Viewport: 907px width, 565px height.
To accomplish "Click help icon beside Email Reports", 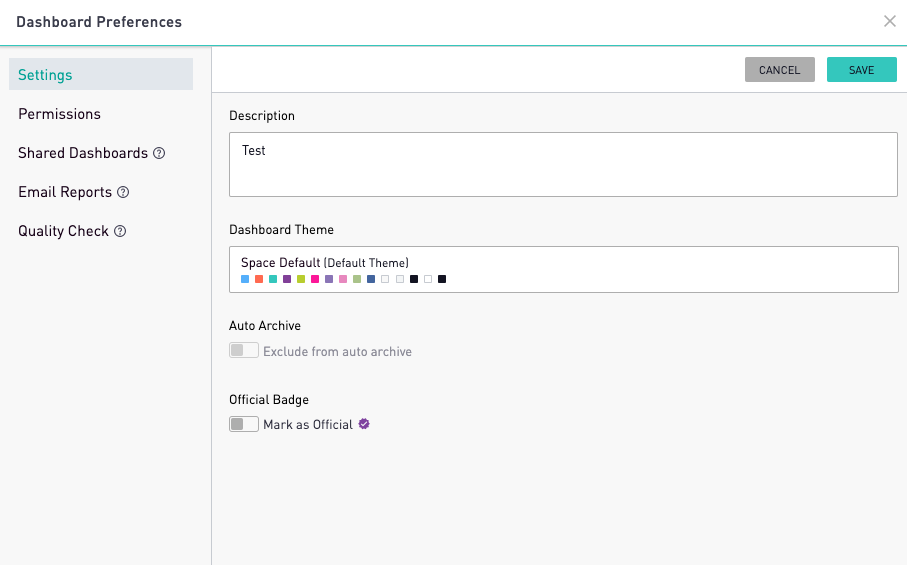I will 124,192.
